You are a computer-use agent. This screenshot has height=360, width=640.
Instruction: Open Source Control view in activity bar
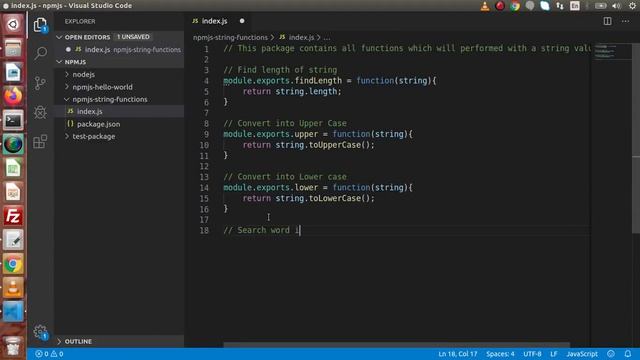[x=40, y=83]
